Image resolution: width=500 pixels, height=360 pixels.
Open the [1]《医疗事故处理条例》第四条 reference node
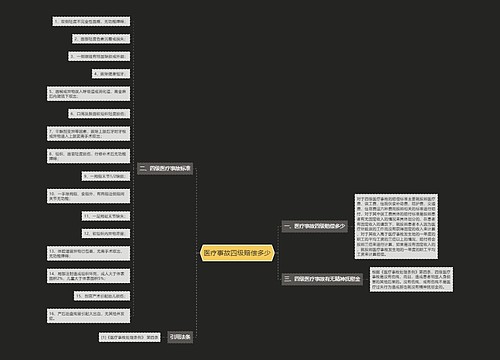pos(130,337)
